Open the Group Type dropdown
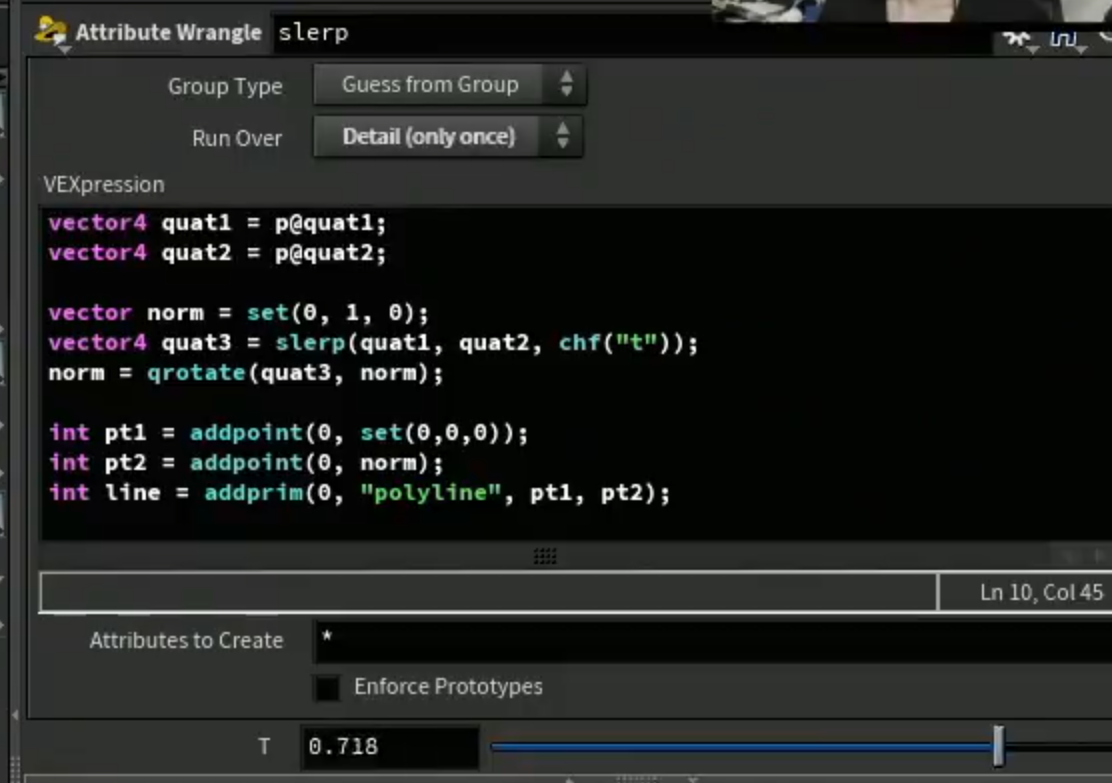Viewport: 1112px width, 783px height. [450, 84]
